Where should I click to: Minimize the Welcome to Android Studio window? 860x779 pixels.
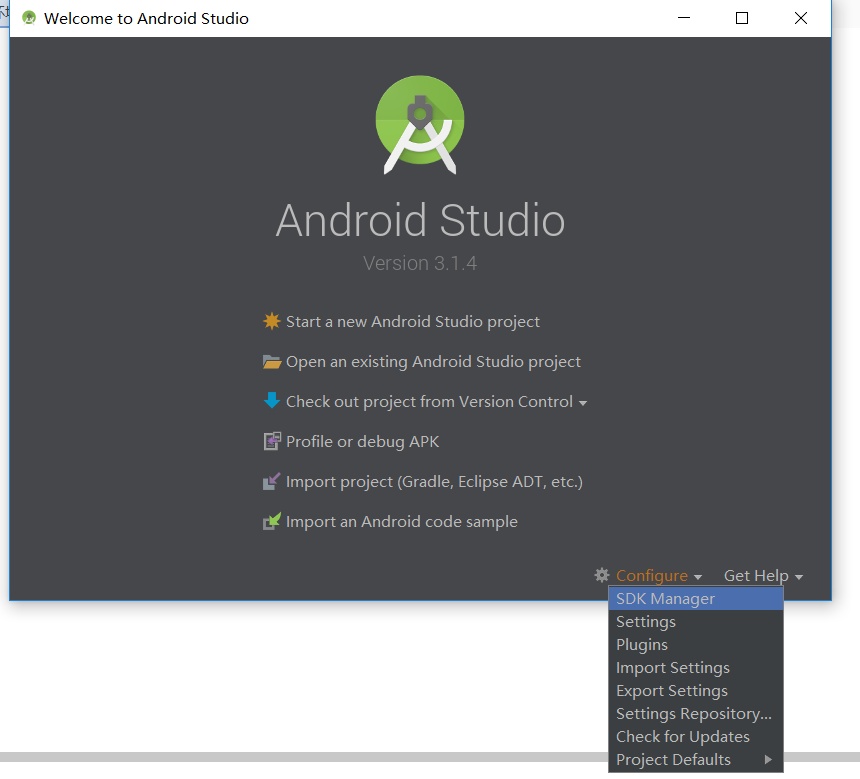683,18
